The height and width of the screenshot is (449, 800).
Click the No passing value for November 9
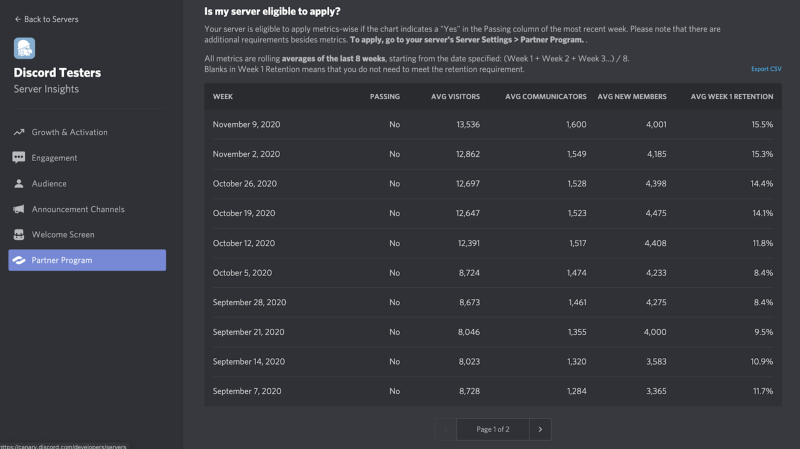click(394, 124)
